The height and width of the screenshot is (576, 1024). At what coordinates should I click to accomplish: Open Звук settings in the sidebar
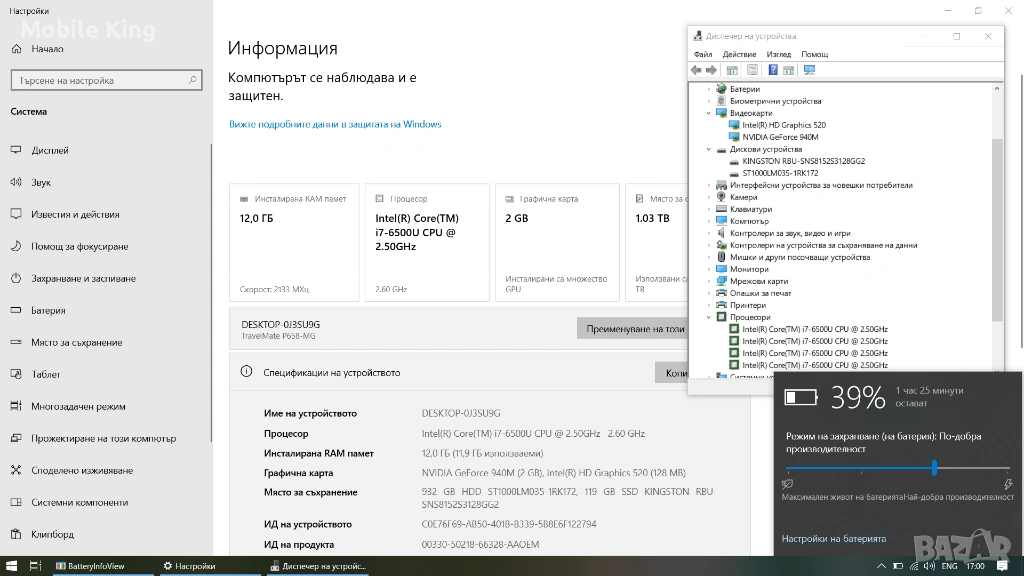(41, 183)
